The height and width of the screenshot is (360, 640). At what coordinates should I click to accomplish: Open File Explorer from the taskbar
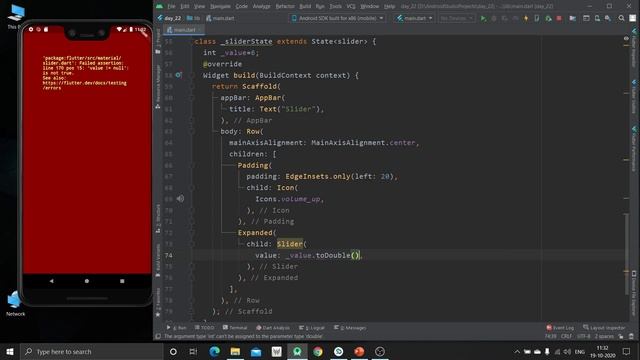pyautogui.click(x=235, y=351)
